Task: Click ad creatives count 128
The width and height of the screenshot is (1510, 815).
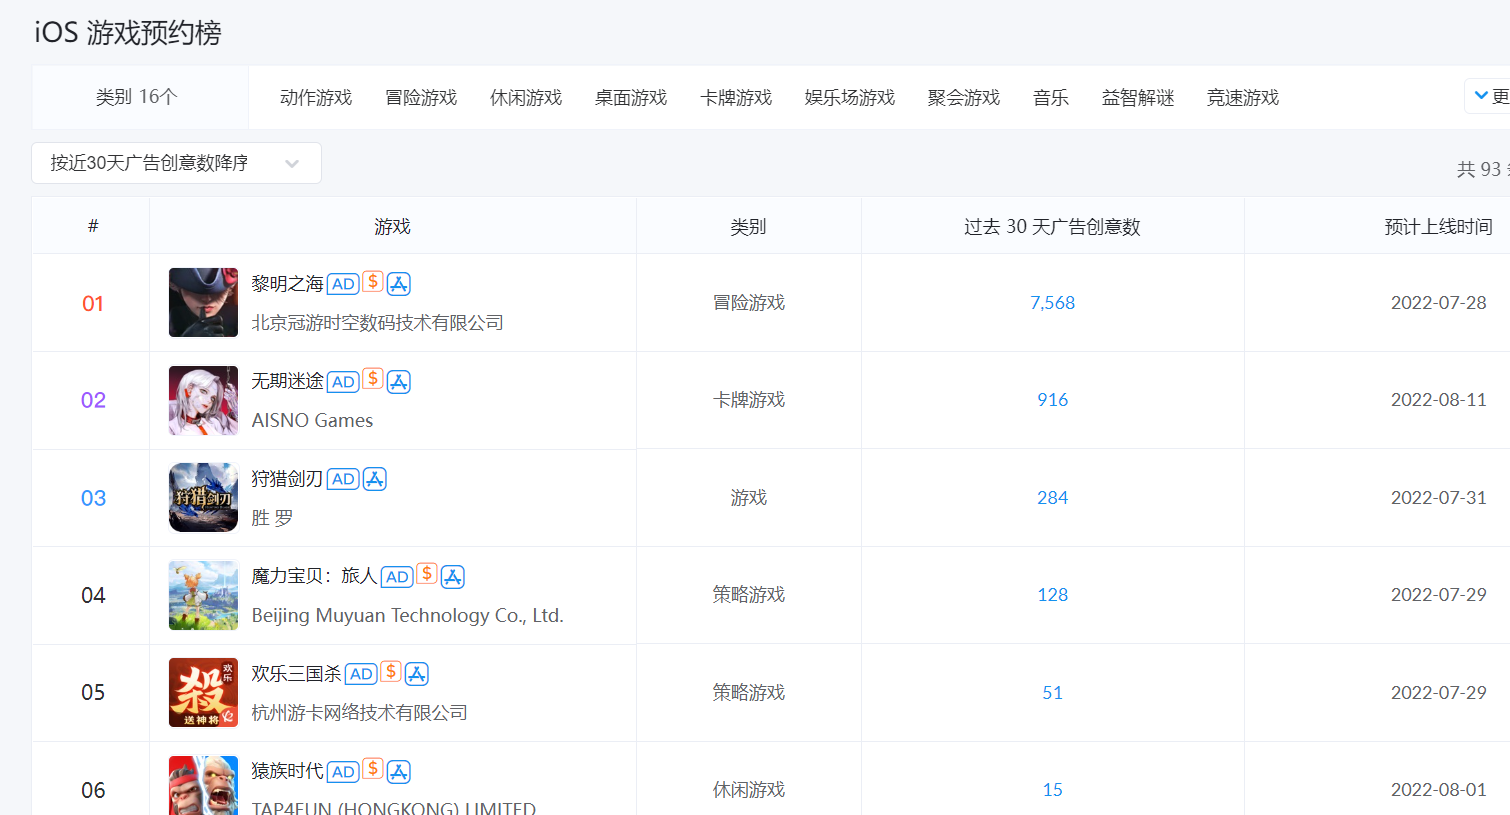Action: pos(1053,595)
